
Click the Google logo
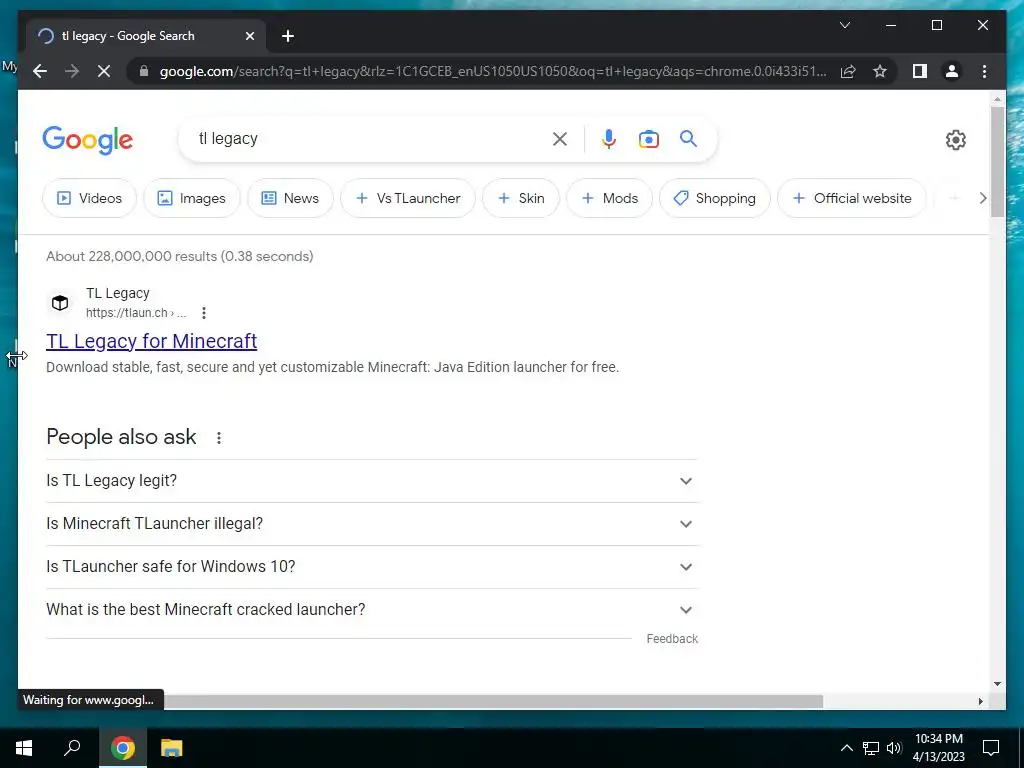click(88, 140)
